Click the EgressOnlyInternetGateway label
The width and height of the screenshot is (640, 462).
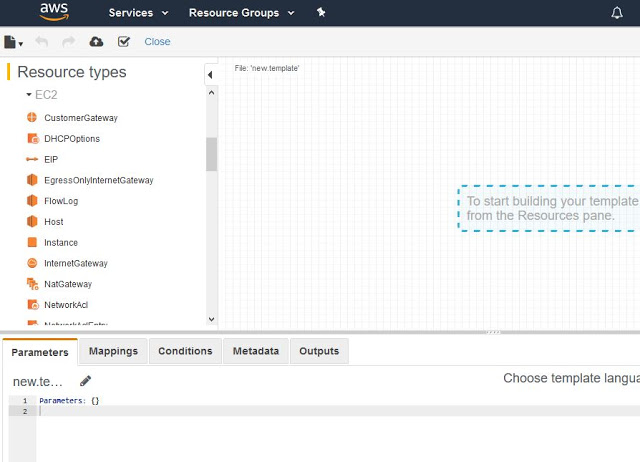point(99,180)
